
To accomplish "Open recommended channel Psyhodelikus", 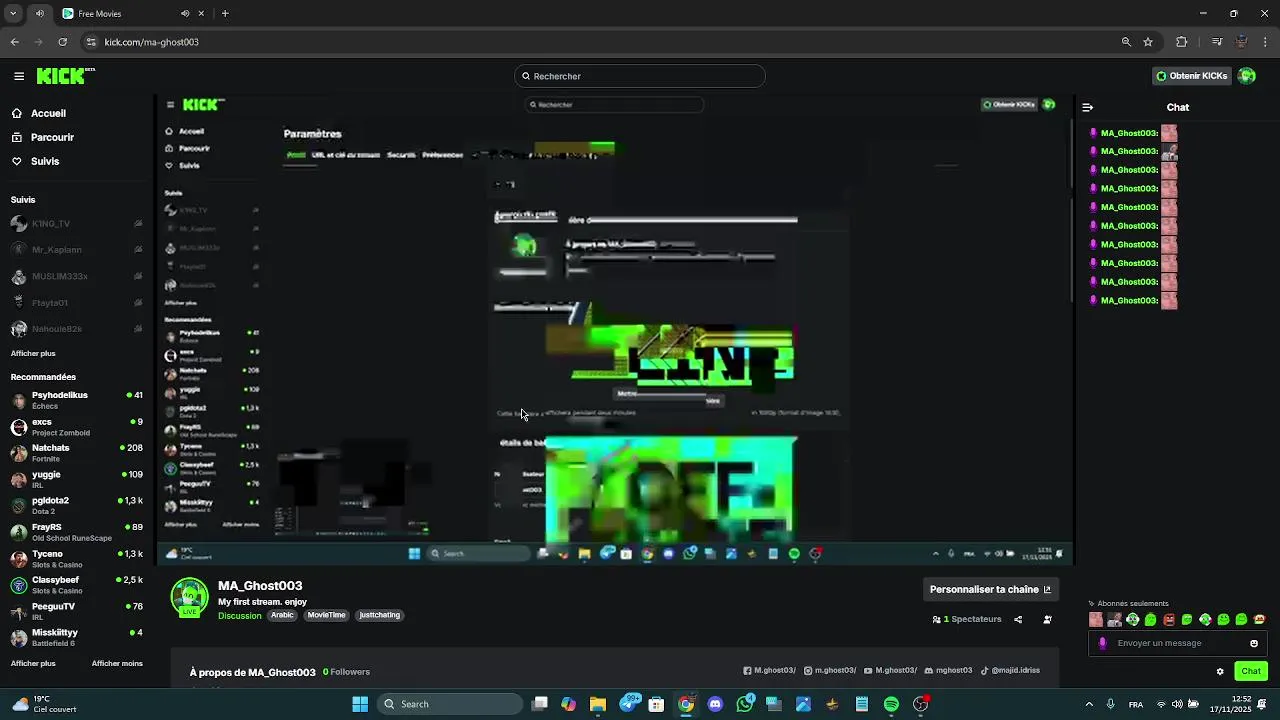I will click(x=76, y=400).
